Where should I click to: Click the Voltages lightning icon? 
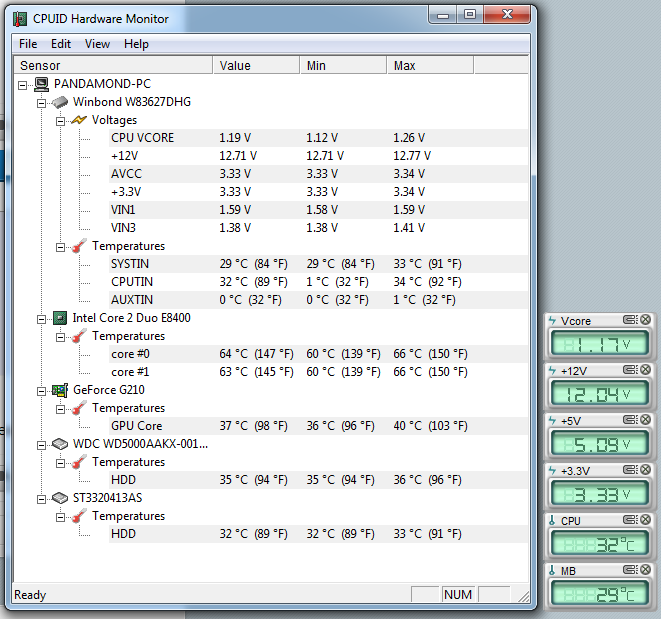79,120
